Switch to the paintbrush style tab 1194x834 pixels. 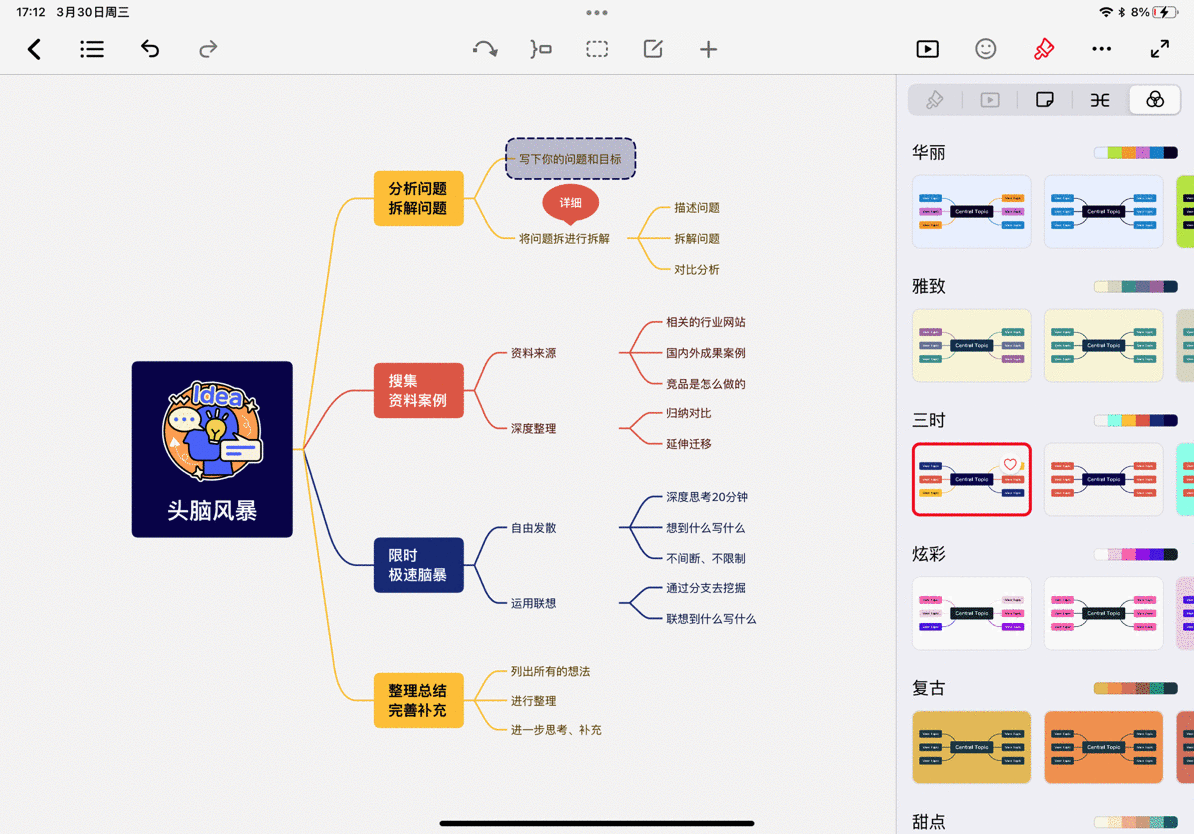[x=935, y=99]
